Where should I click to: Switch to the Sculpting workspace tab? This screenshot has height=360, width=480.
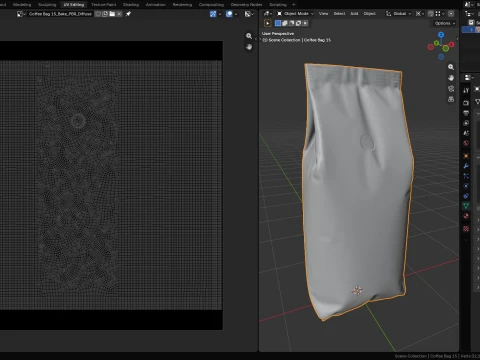pos(47,5)
